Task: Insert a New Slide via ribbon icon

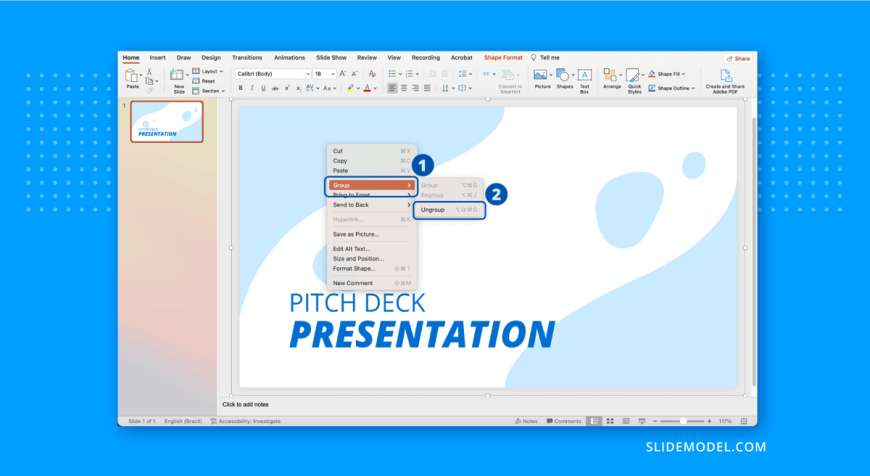Action: tap(177, 75)
